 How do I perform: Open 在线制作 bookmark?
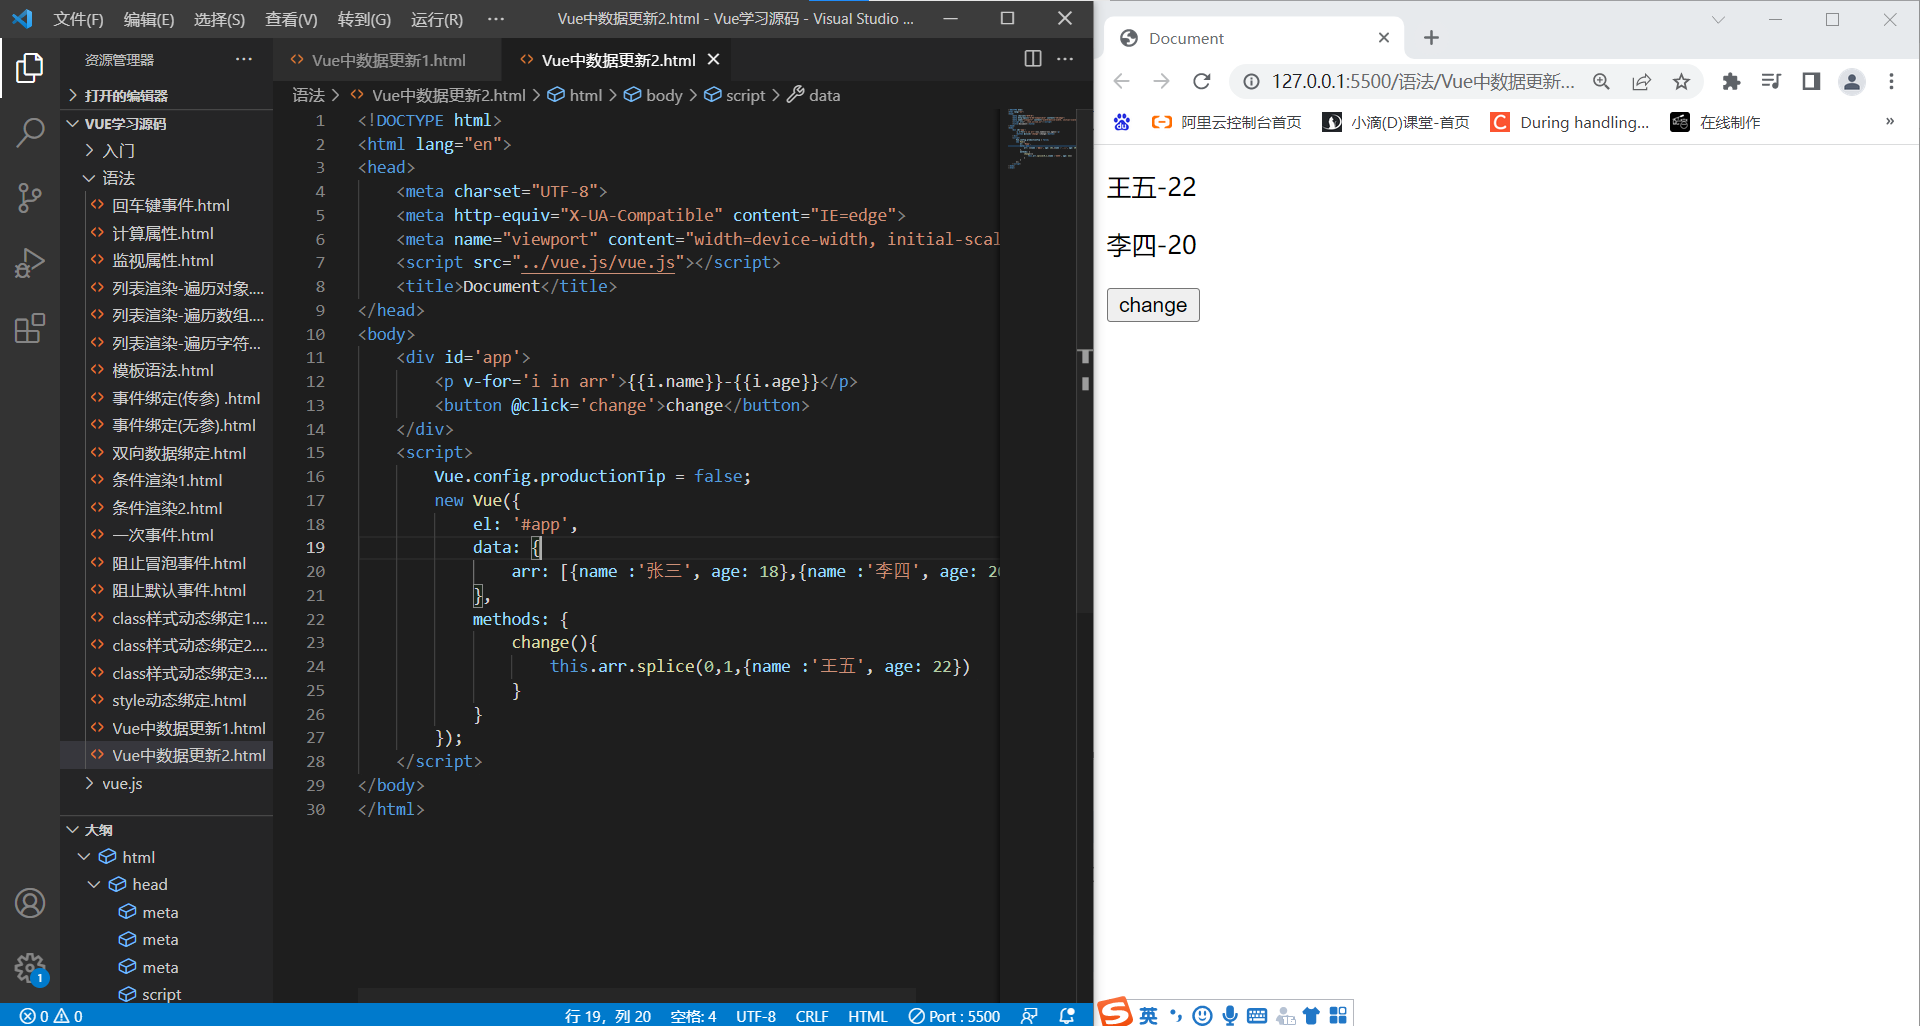click(x=1716, y=122)
